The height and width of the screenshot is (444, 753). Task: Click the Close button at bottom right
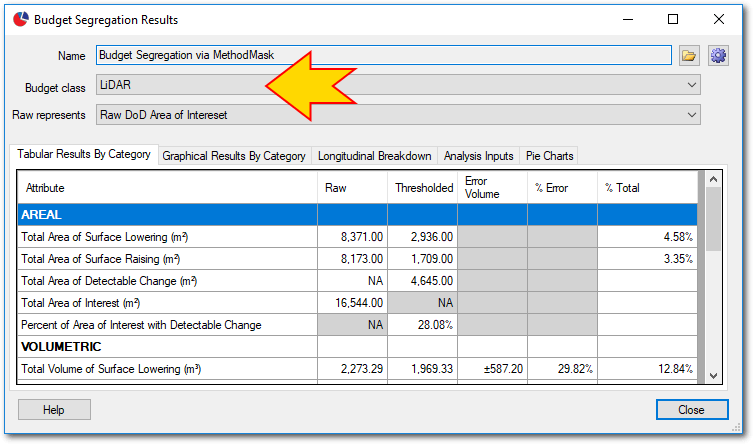(x=692, y=410)
